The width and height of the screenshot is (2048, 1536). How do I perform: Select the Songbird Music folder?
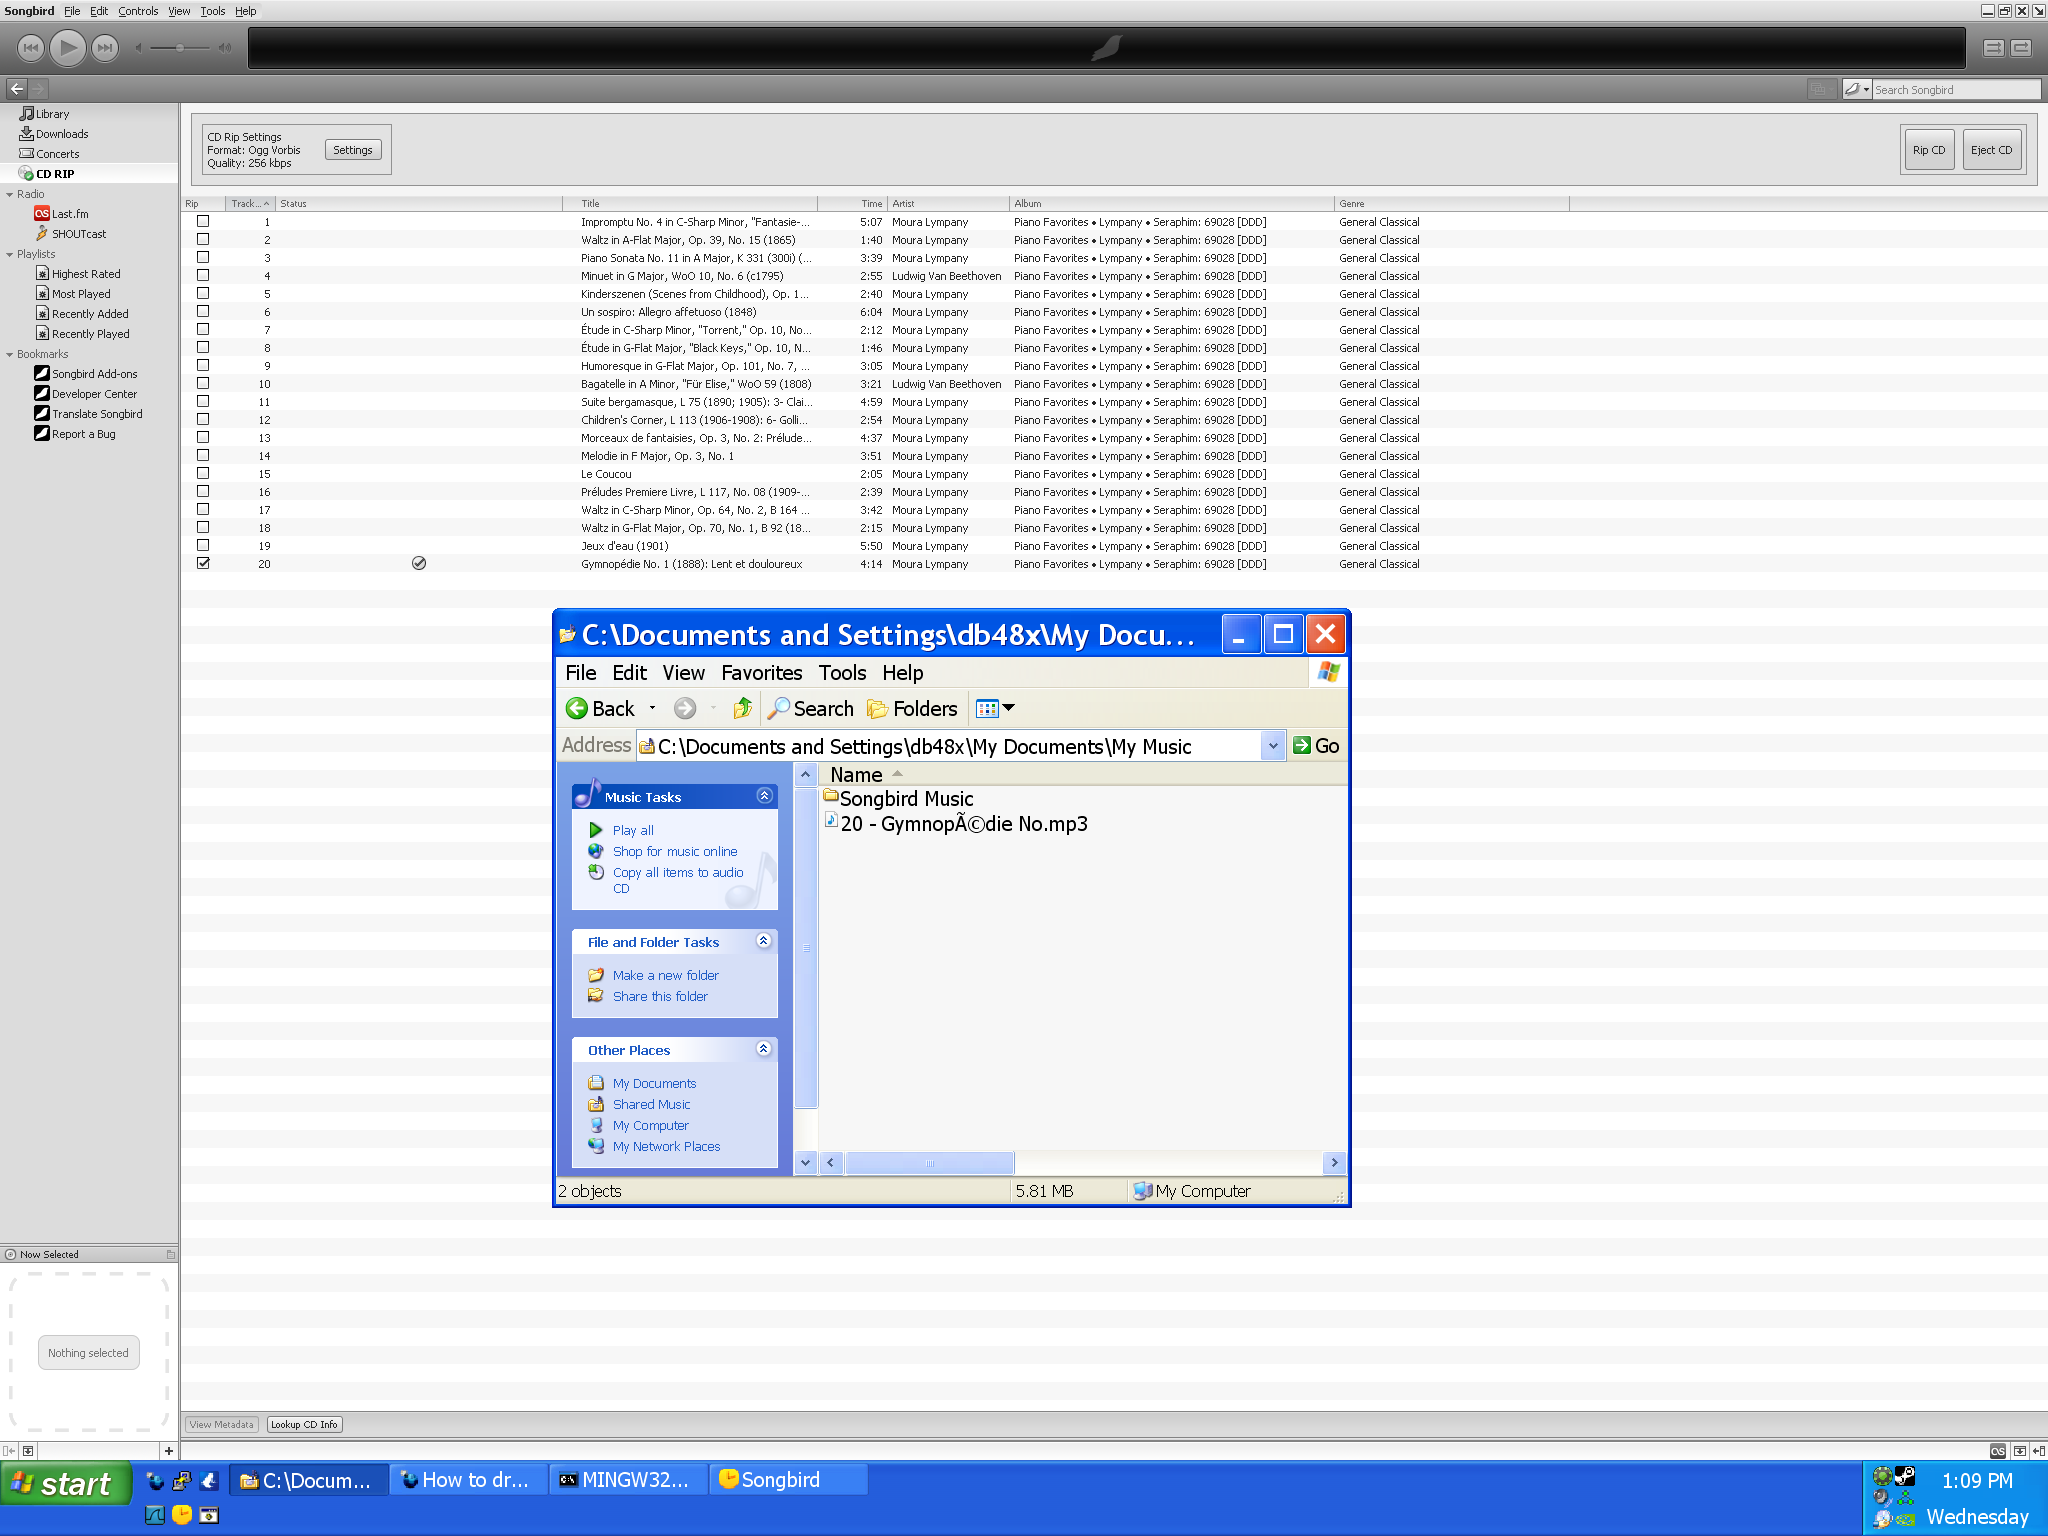[x=898, y=798]
